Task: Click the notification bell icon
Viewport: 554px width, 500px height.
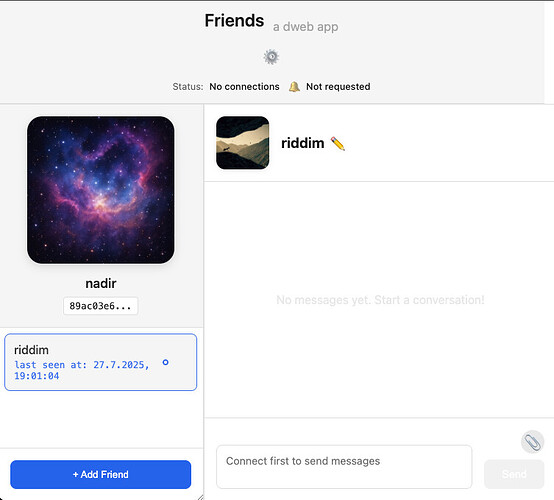Action: click(x=294, y=87)
